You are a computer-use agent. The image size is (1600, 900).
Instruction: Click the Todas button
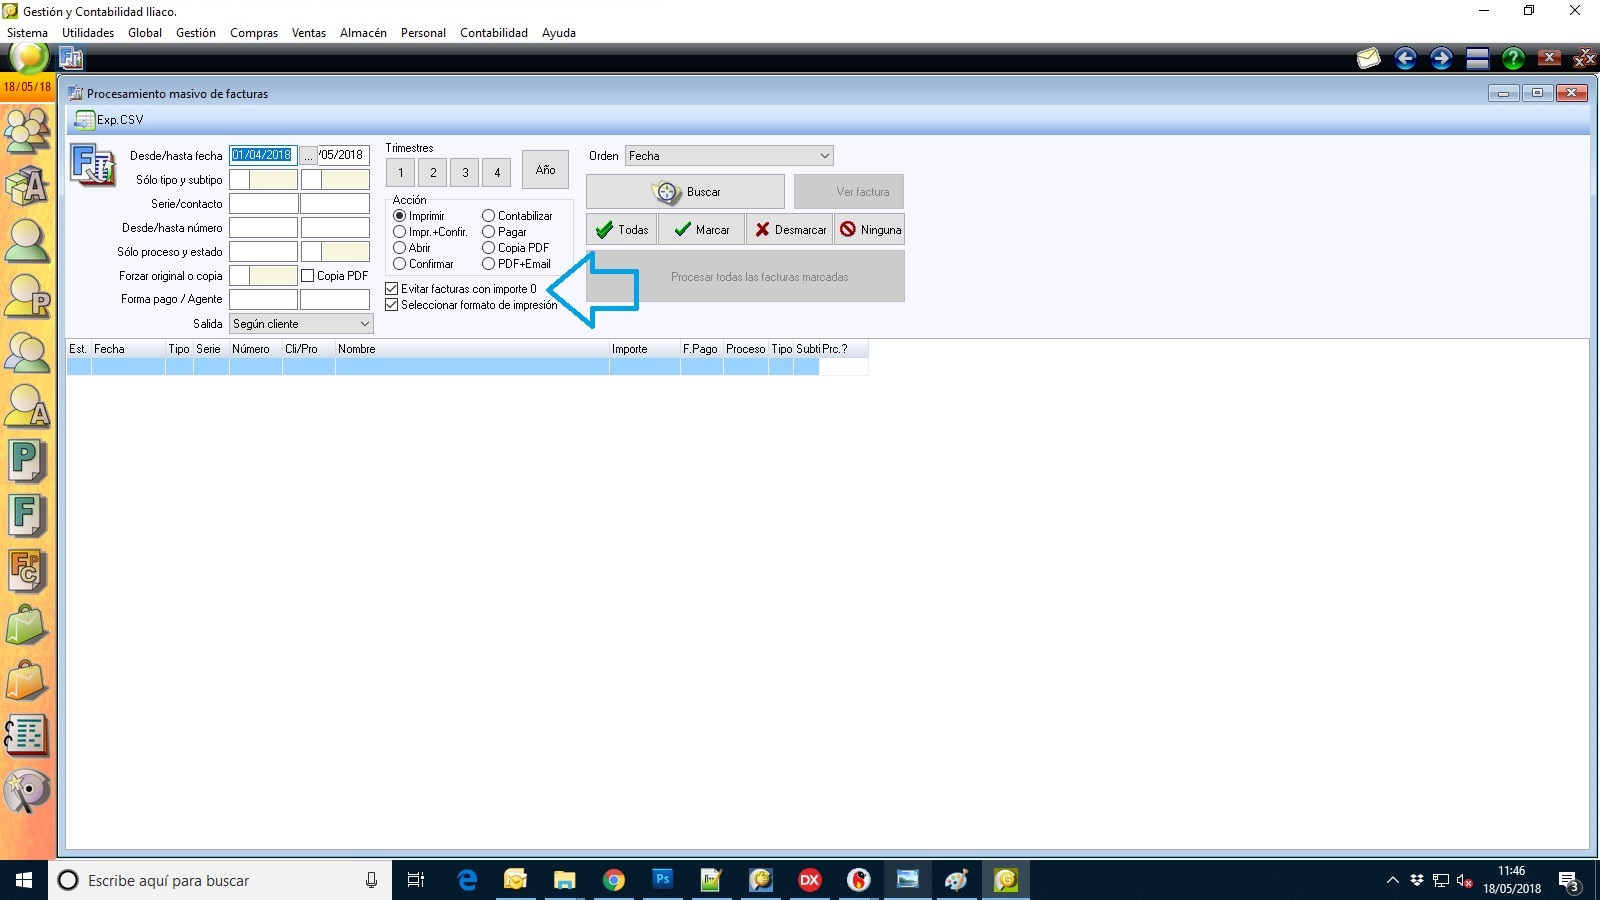tap(622, 230)
